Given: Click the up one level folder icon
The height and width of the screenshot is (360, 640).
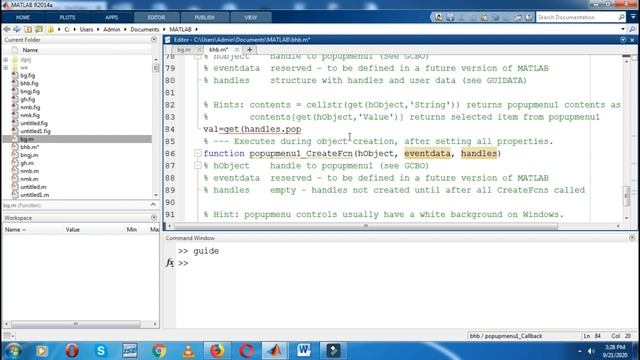Looking at the screenshot, I should [28, 29].
